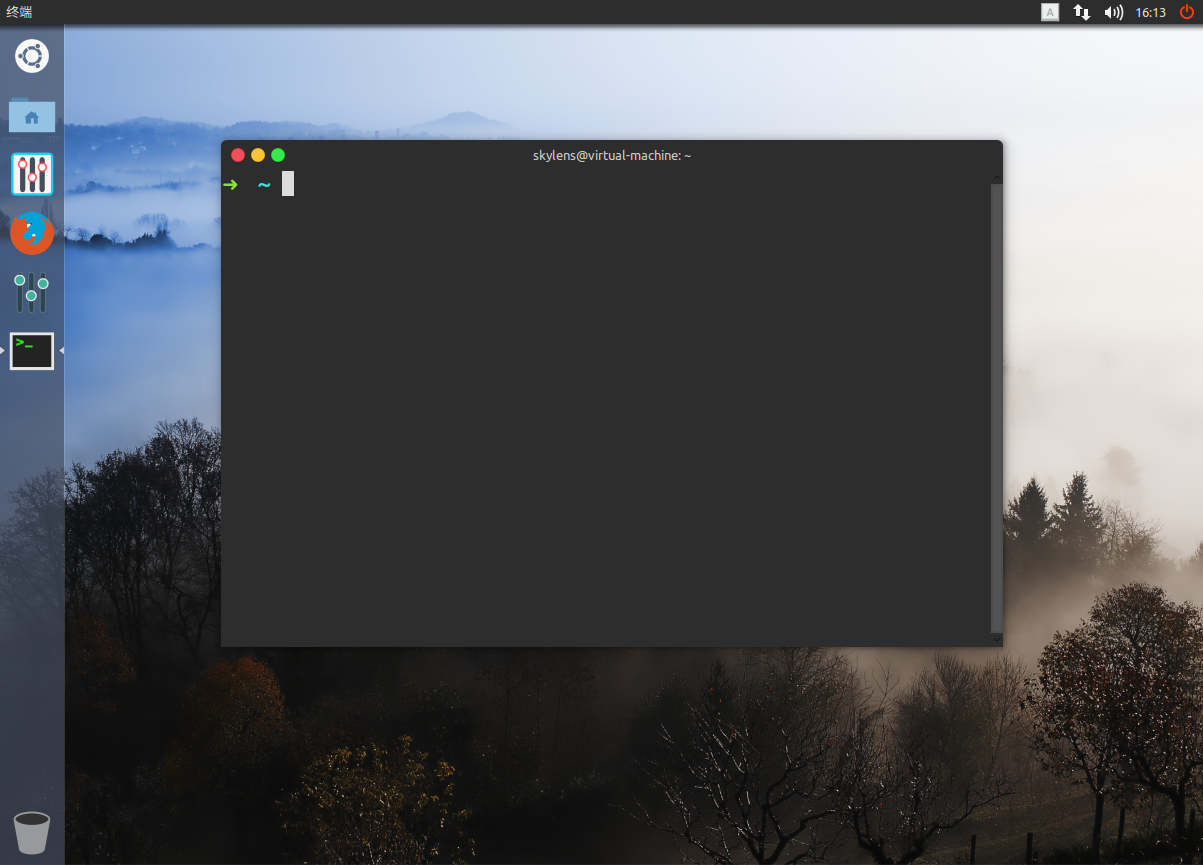Open the Files home folder in dock

point(32,116)
